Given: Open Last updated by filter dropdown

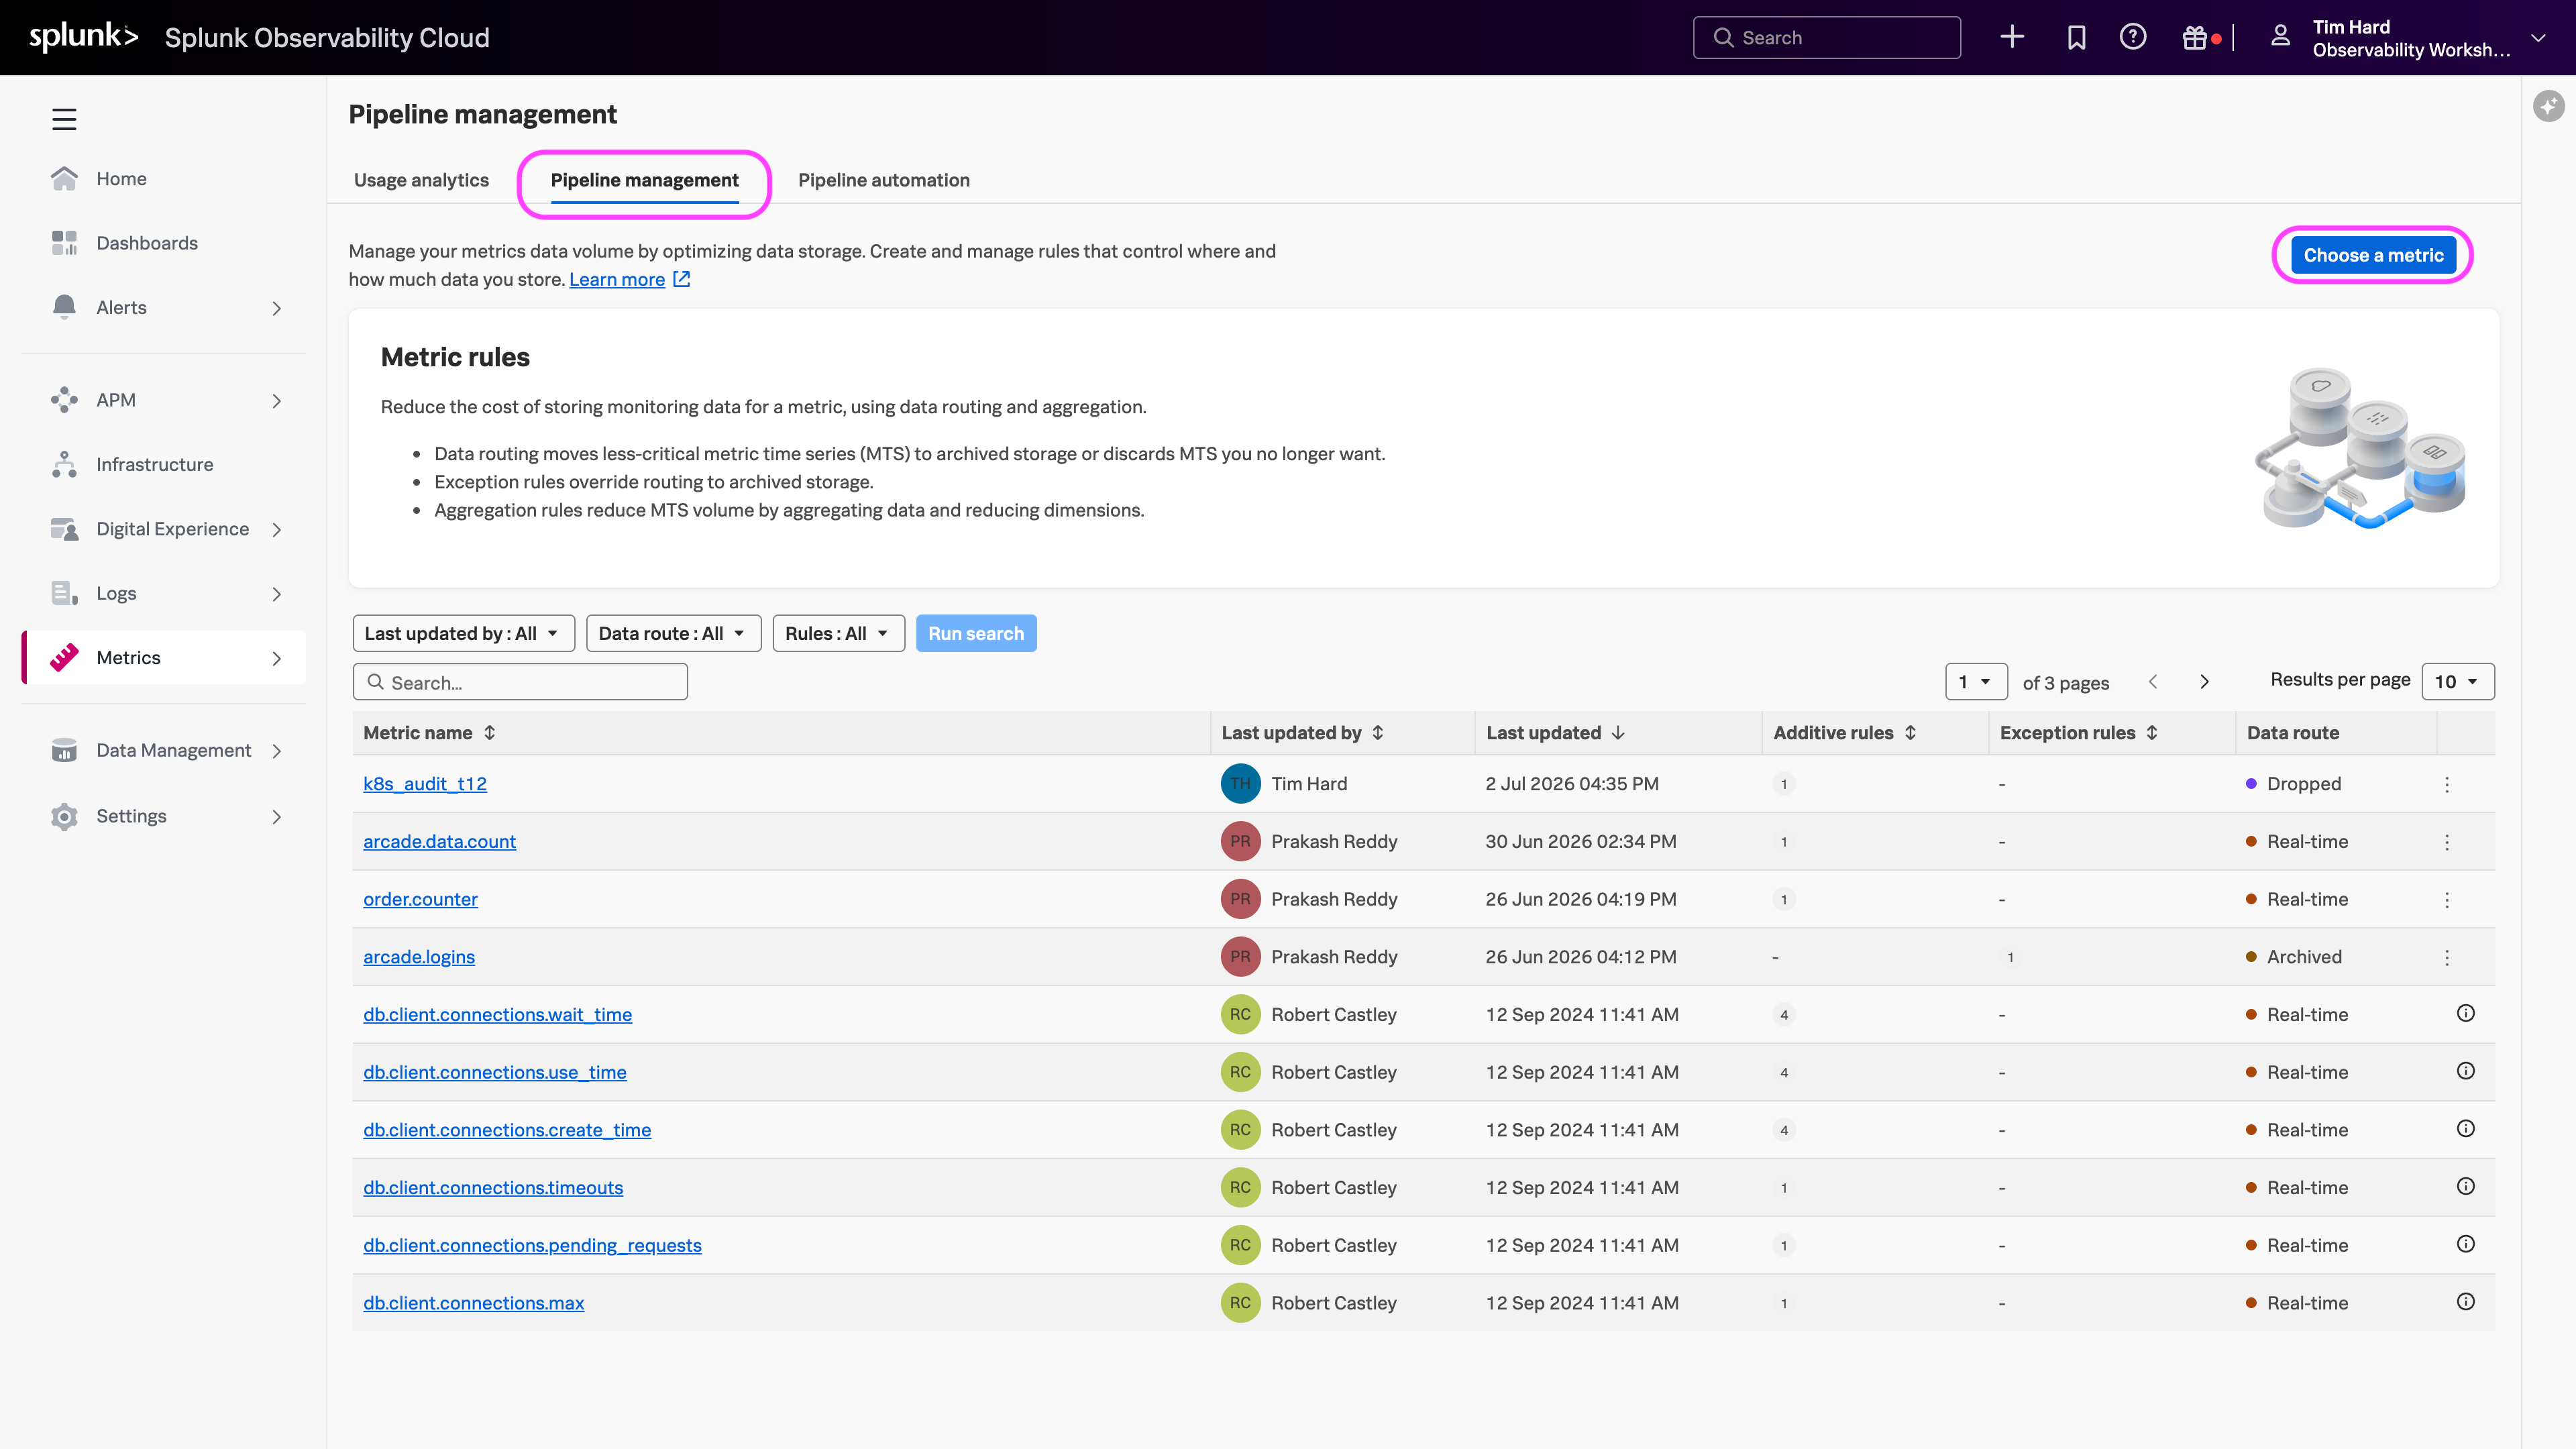Looking at the screenshot, I should 463,633.
